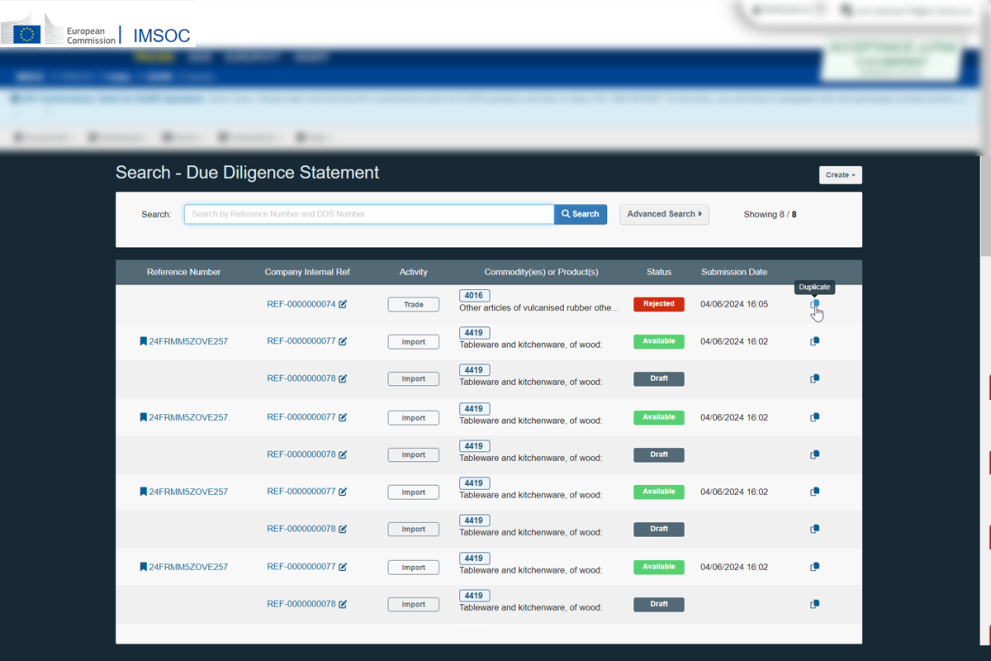Click the edit icon beside REF-0000000074
The image size is (991, 661).
[x=343, y=304]
